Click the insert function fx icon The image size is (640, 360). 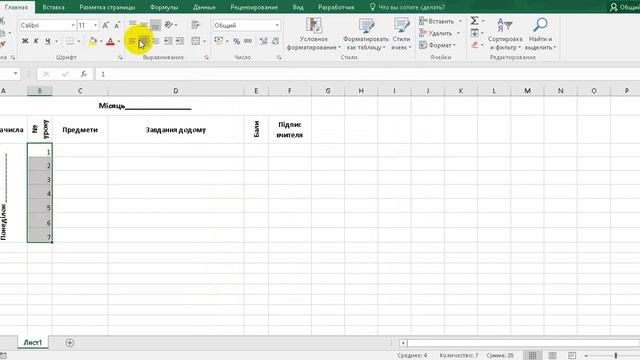click(x=84, y=74)
